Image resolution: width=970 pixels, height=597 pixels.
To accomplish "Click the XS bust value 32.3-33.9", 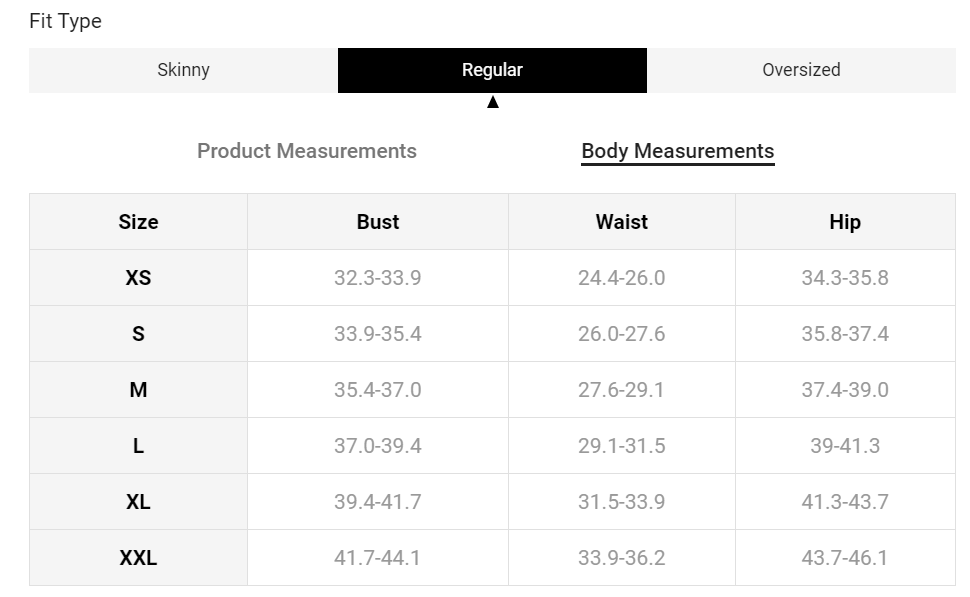I will tap(378, 278).
